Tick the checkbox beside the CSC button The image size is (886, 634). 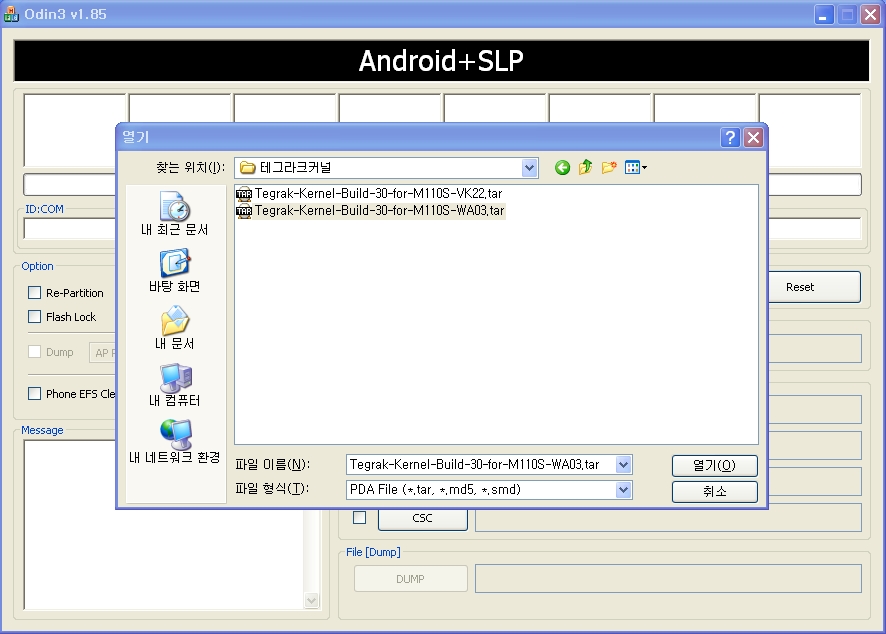tap(359, 518)
